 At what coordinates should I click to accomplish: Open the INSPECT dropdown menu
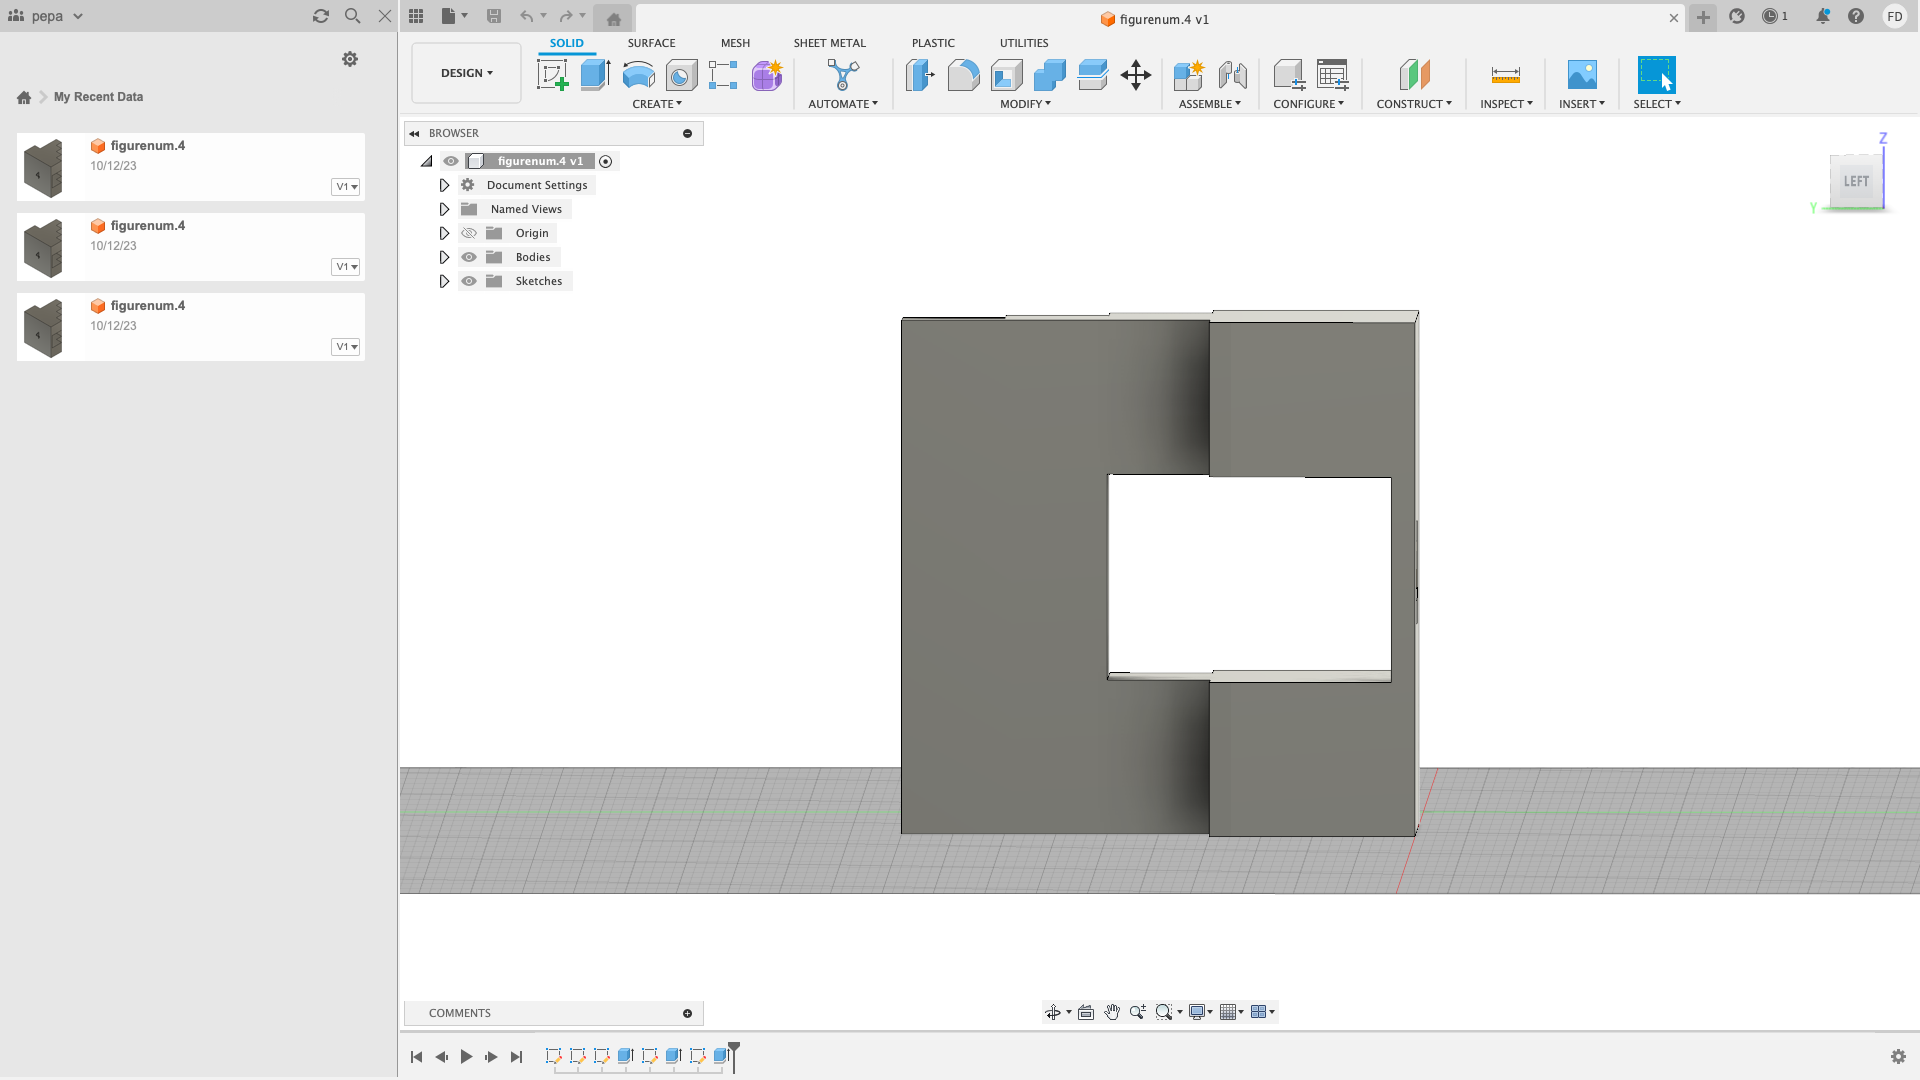pos(1506,104)
